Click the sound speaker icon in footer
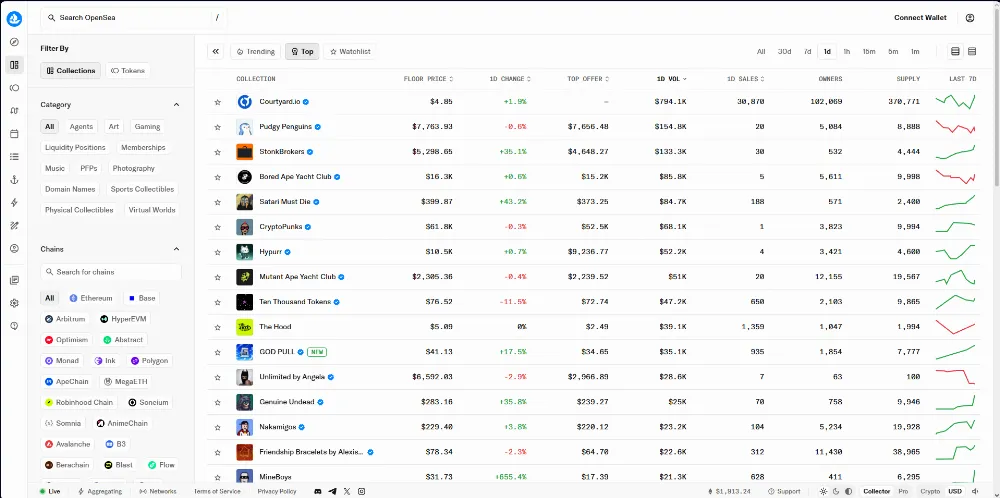The image size is (1000, 498). [974, 492]
